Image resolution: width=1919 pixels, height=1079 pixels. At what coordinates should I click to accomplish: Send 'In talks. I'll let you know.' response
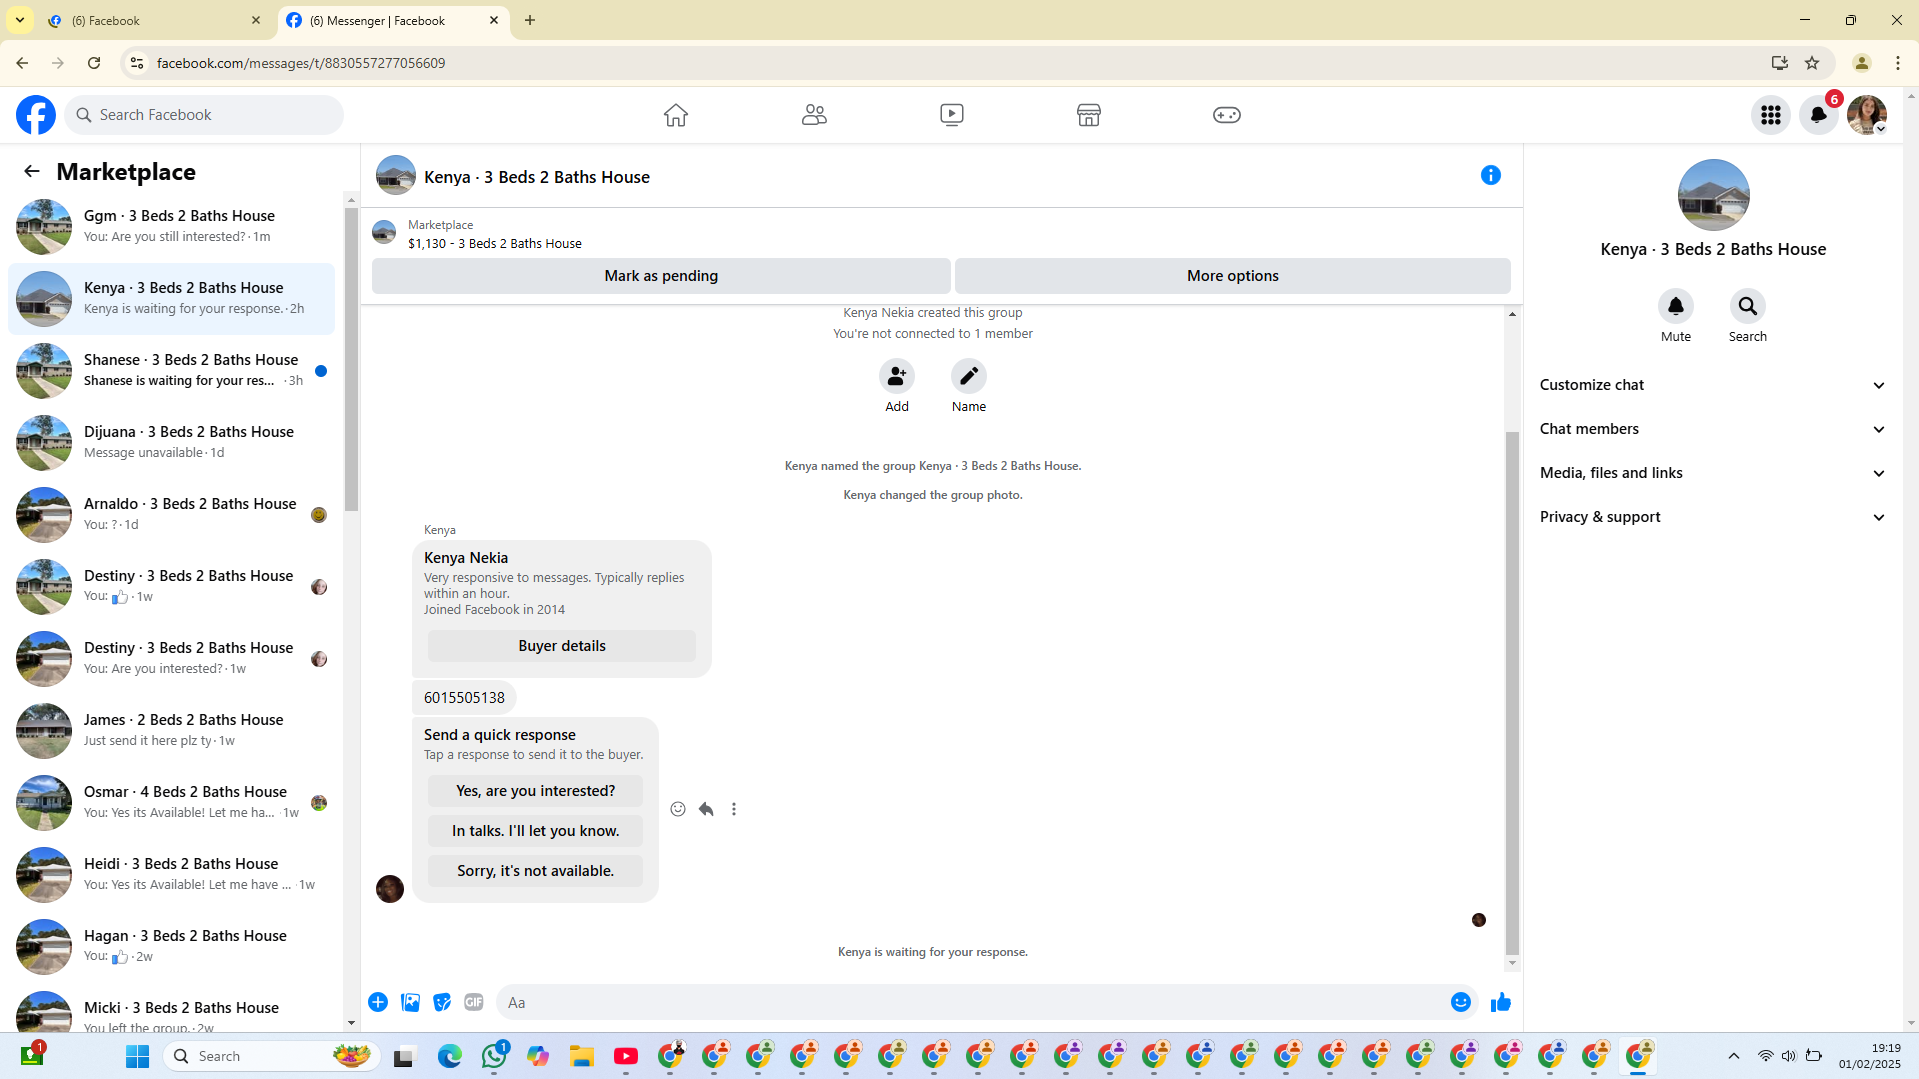[536, 831]
